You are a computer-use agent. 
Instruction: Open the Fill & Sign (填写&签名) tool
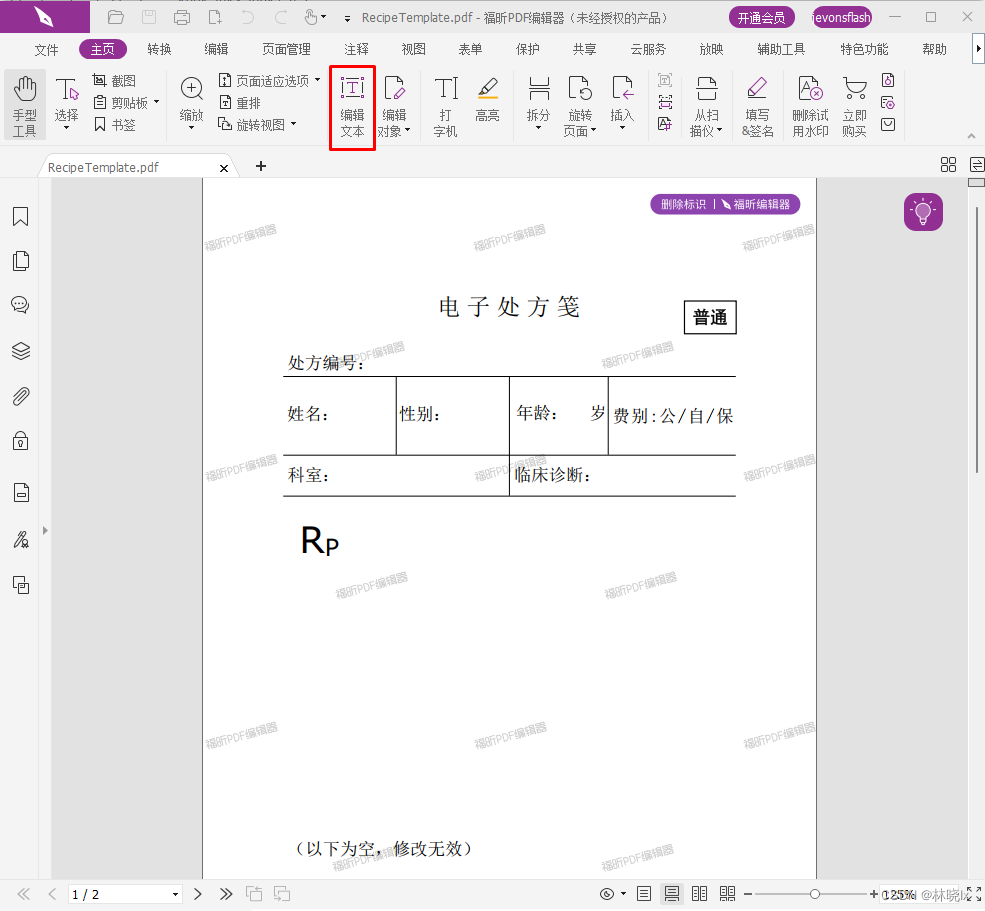pyautogui.click(x=758, y=105)
